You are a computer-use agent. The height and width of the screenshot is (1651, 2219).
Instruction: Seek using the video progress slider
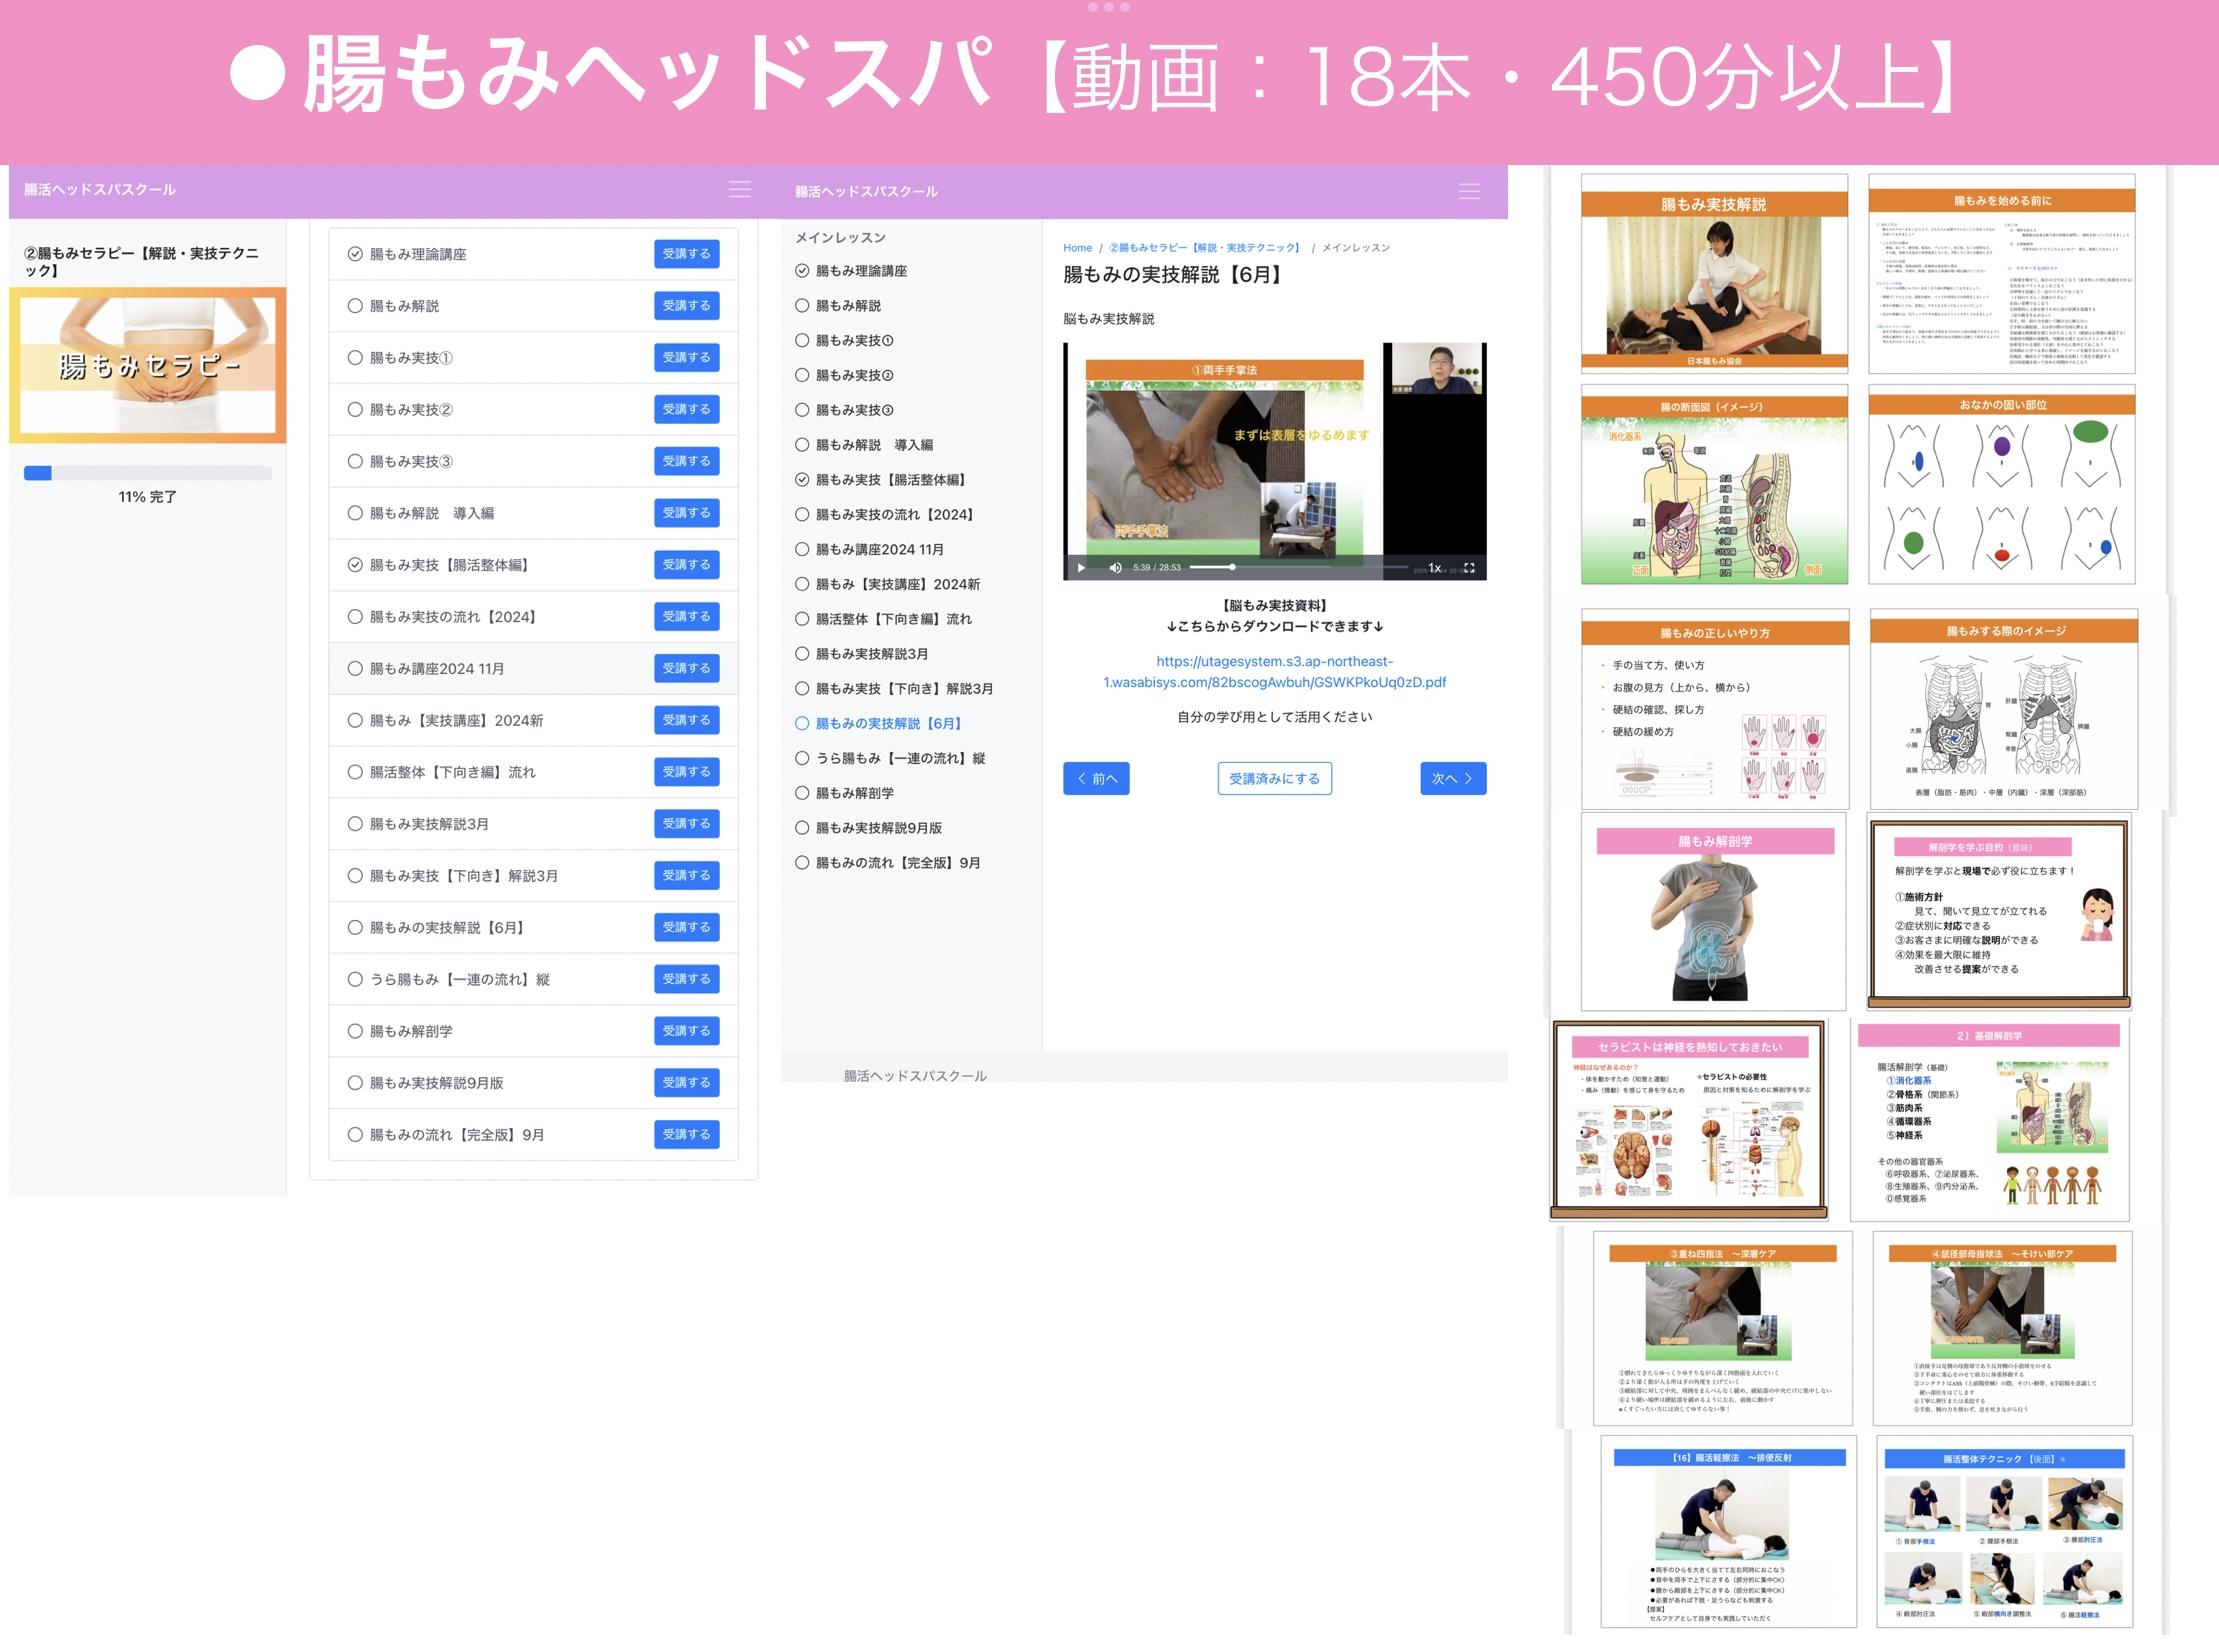(1298, 567)
